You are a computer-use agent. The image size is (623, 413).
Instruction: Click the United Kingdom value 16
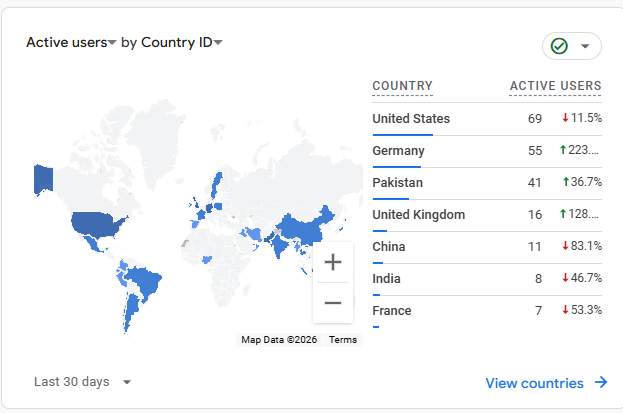535,215
